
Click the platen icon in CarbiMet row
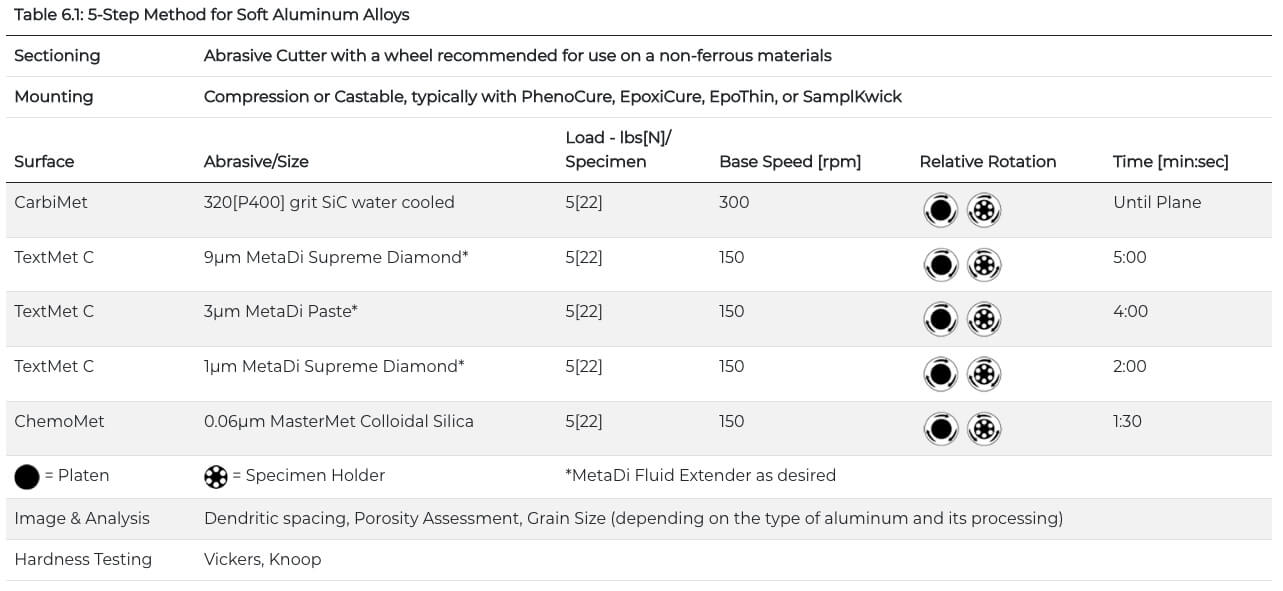point(940,210)
